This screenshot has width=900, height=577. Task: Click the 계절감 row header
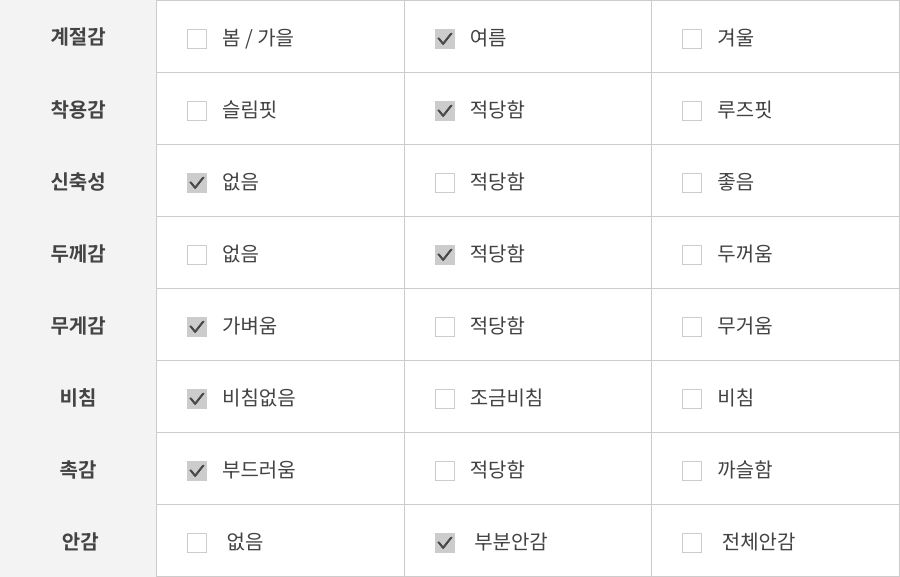pos(78,37)
